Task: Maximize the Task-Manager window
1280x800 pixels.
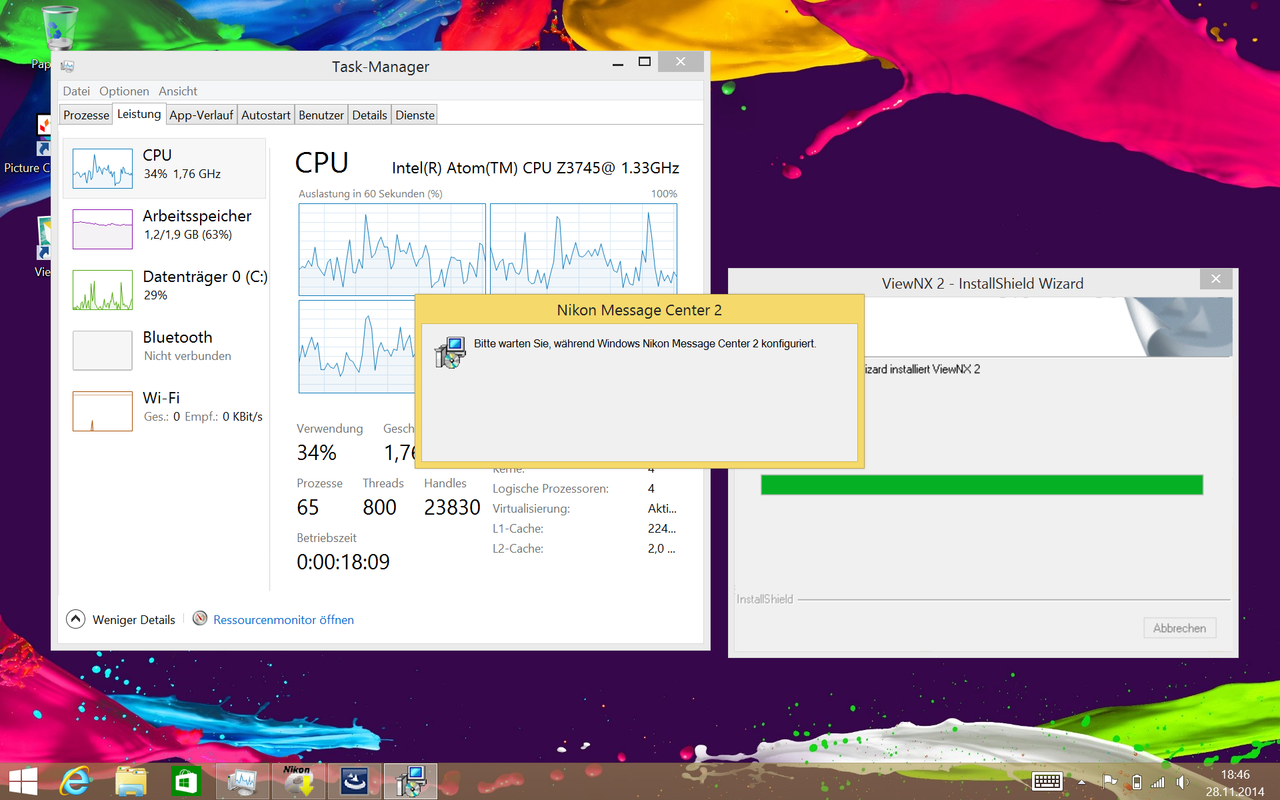Action: pos(644,62)
